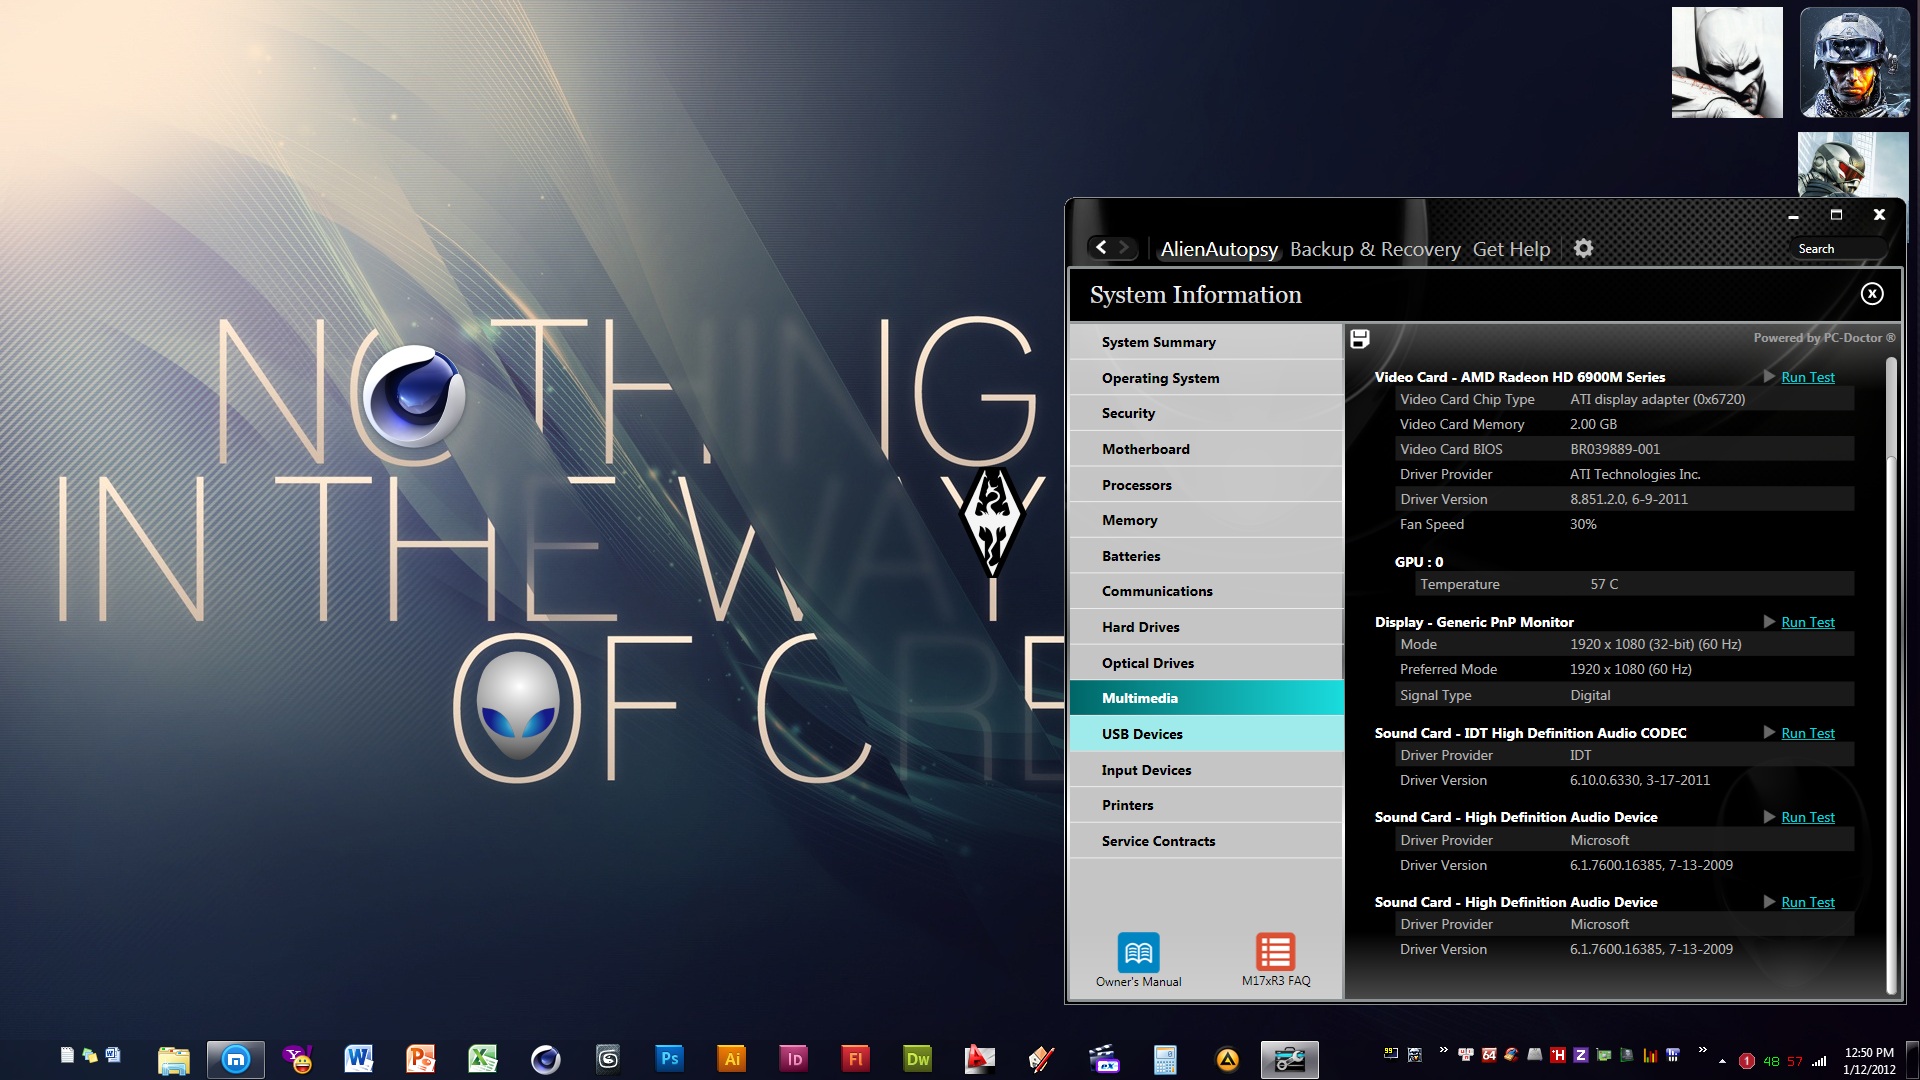The image size is (1920, 1080).
Task: Select Input Devices in the sidebar
Action: pyautogui.click(x=1206, y=770)
